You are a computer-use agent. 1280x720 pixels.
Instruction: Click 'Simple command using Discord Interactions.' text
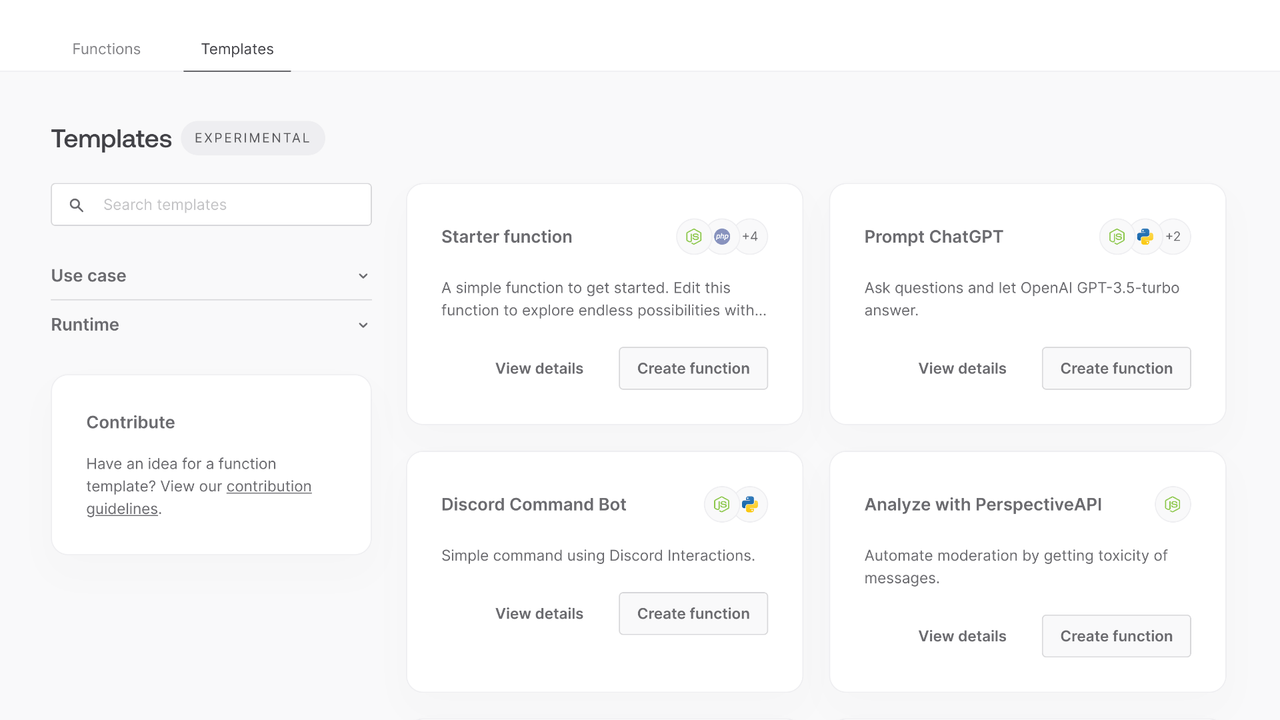point(598,556)
